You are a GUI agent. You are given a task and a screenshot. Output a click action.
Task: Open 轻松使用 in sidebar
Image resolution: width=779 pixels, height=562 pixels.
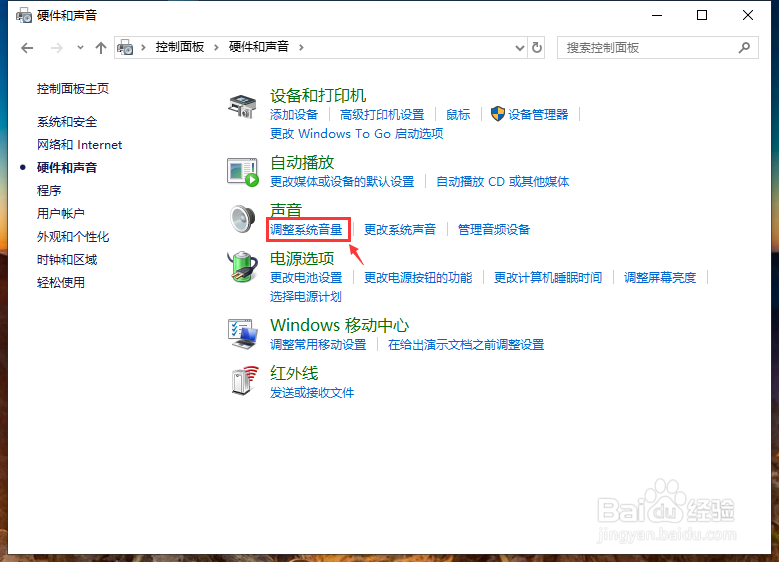61,283
